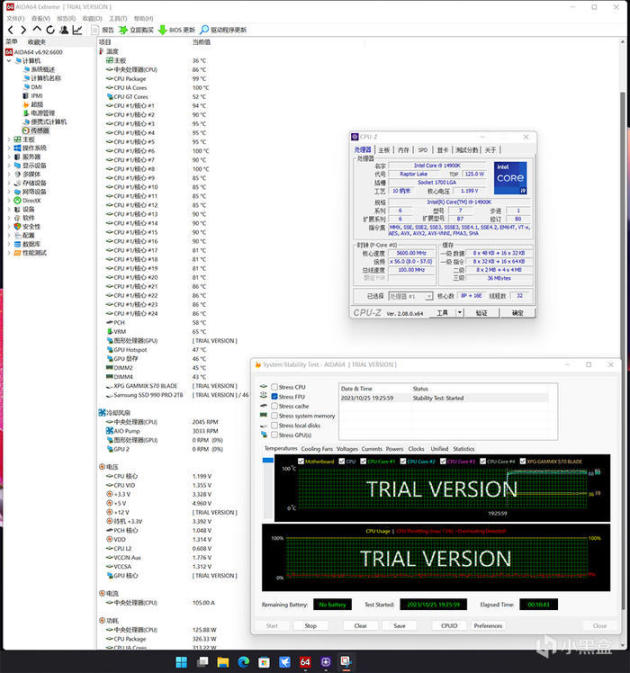
Task: Expand the operating system node with Windows logo
Action: 9,148
